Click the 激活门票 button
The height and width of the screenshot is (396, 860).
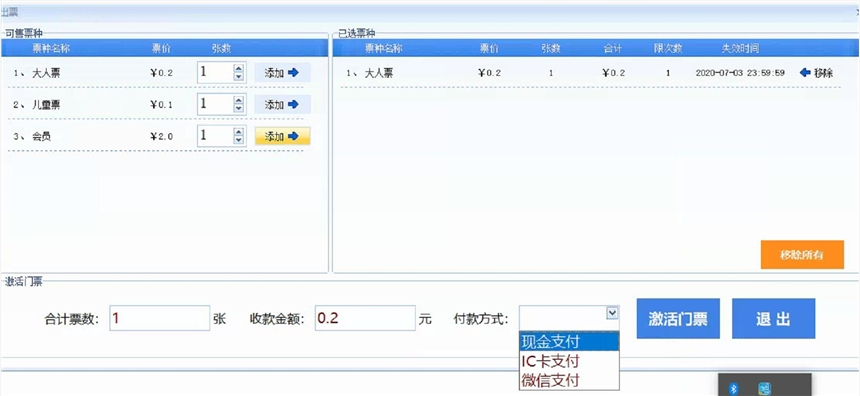pyautogui.click(x=678, y=319)
